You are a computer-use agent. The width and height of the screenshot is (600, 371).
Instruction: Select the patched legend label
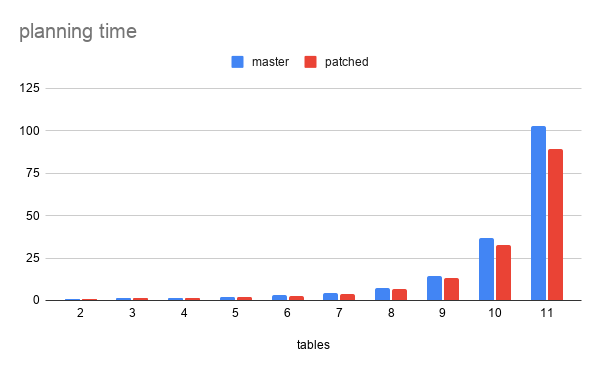click(x=347, y=62)
